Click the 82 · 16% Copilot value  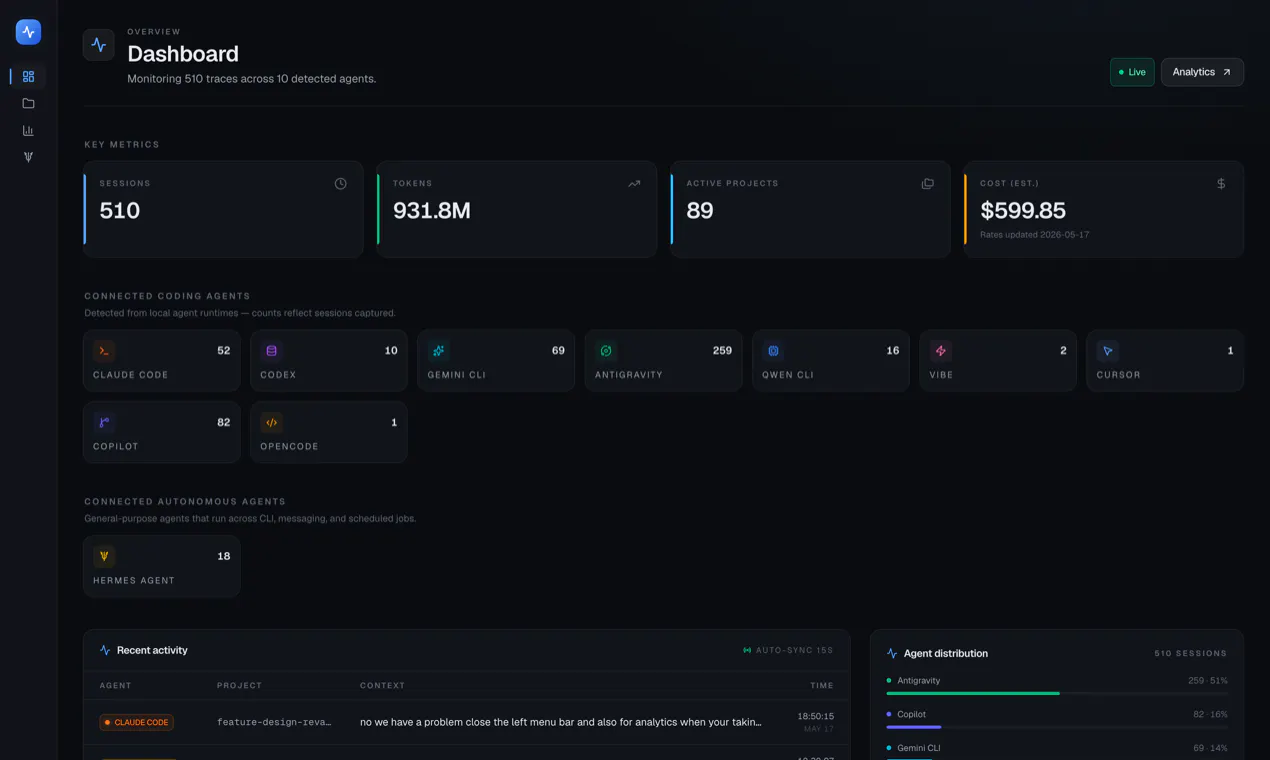(1210, 714)
